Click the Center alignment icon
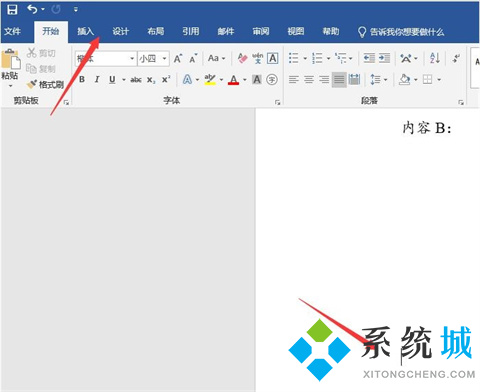 point(309,79)
